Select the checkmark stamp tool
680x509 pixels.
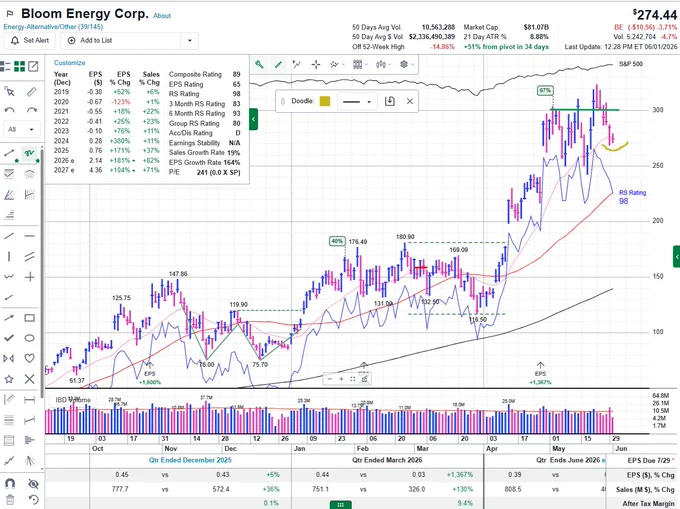click(x=9, y=338)
